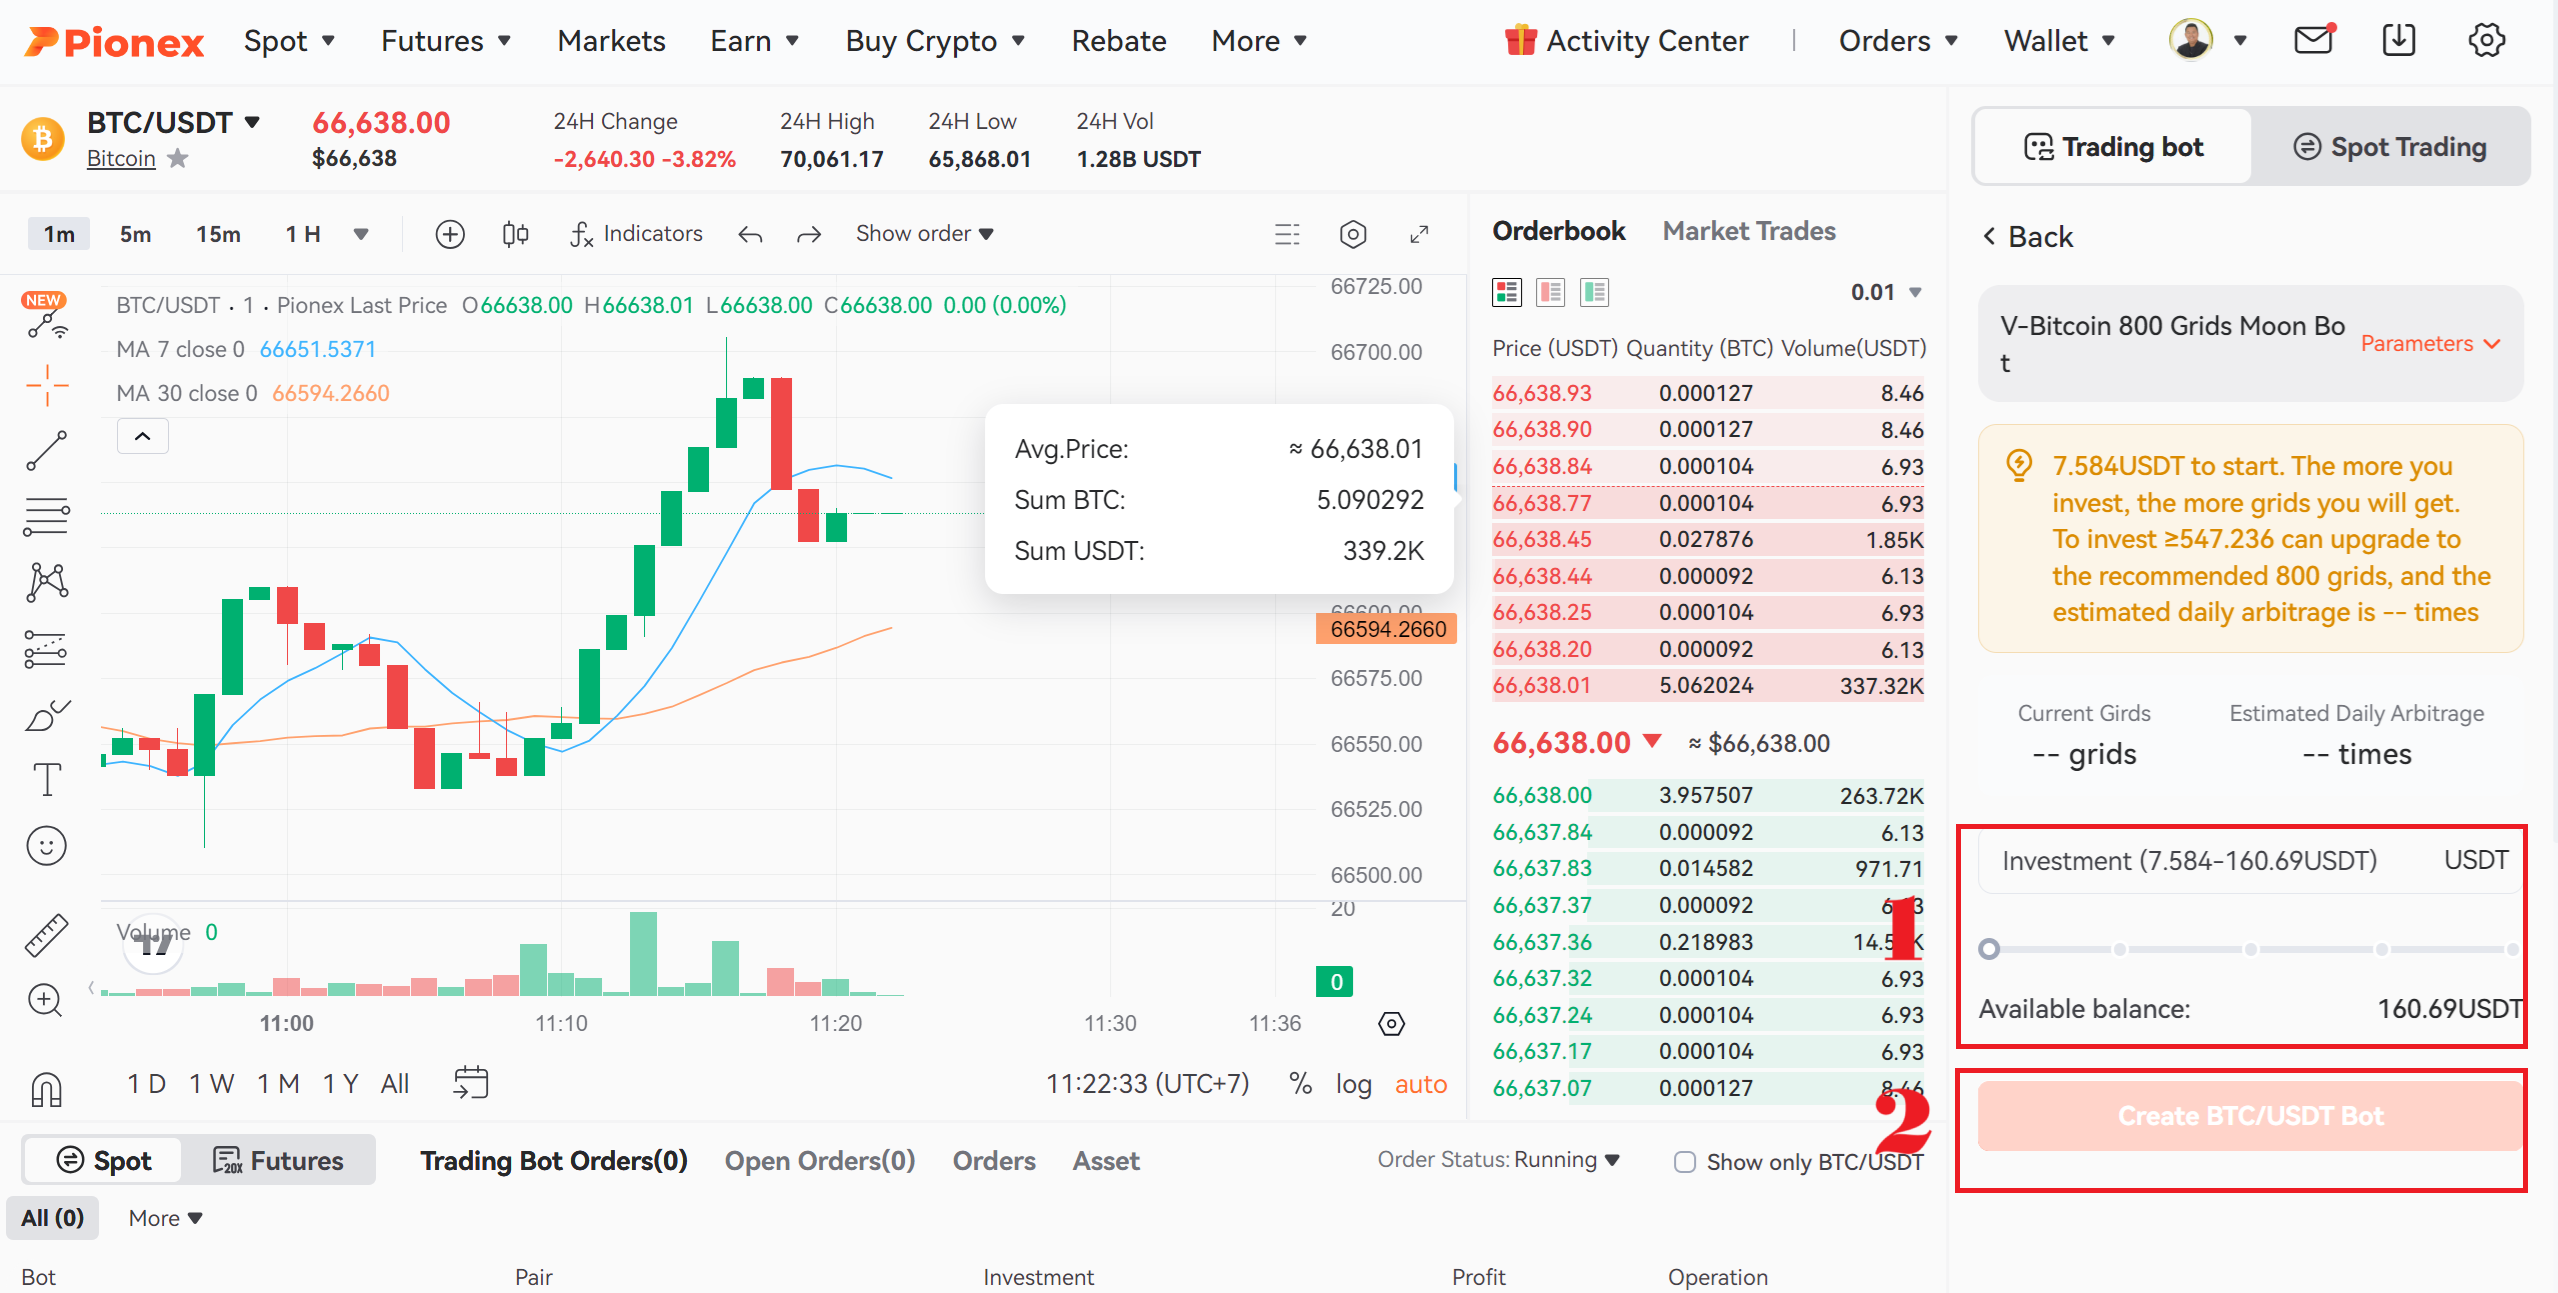Image resolution: width=2558 pixels, height=1293 pixels.
Task: Toggle the percent scale on chart
Action: [1300, 1084]
